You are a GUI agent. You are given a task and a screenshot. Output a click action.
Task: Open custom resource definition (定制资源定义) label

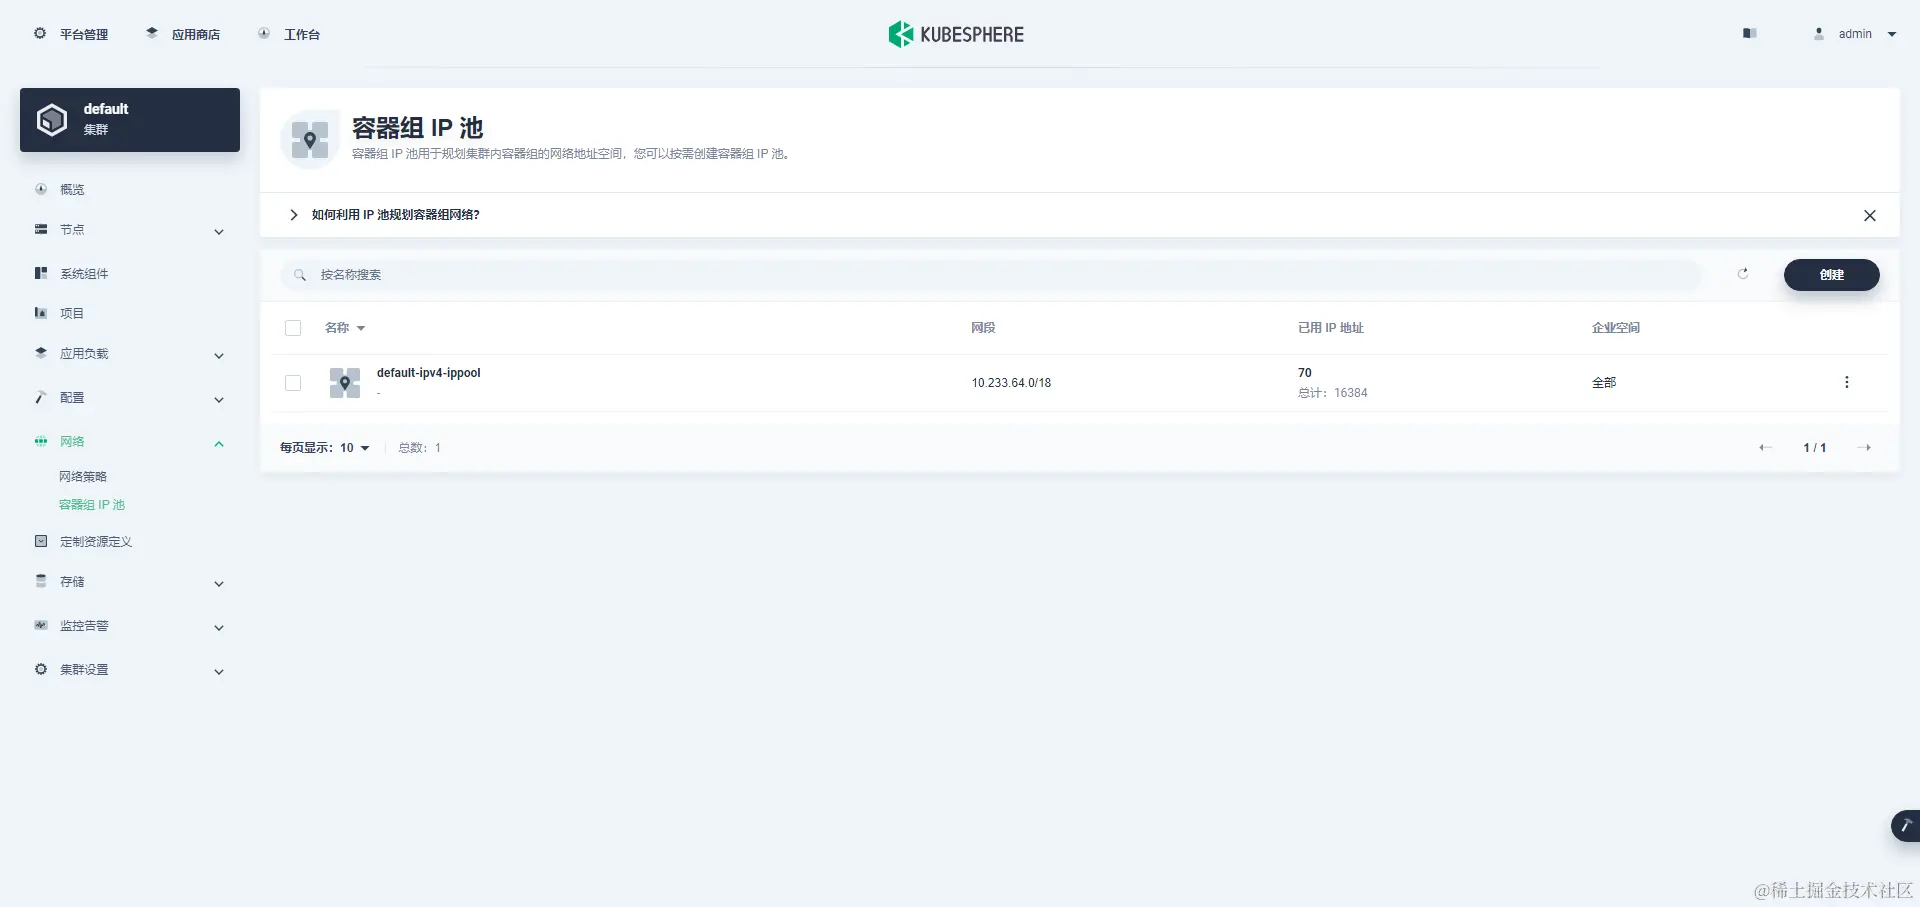[96, 541]
